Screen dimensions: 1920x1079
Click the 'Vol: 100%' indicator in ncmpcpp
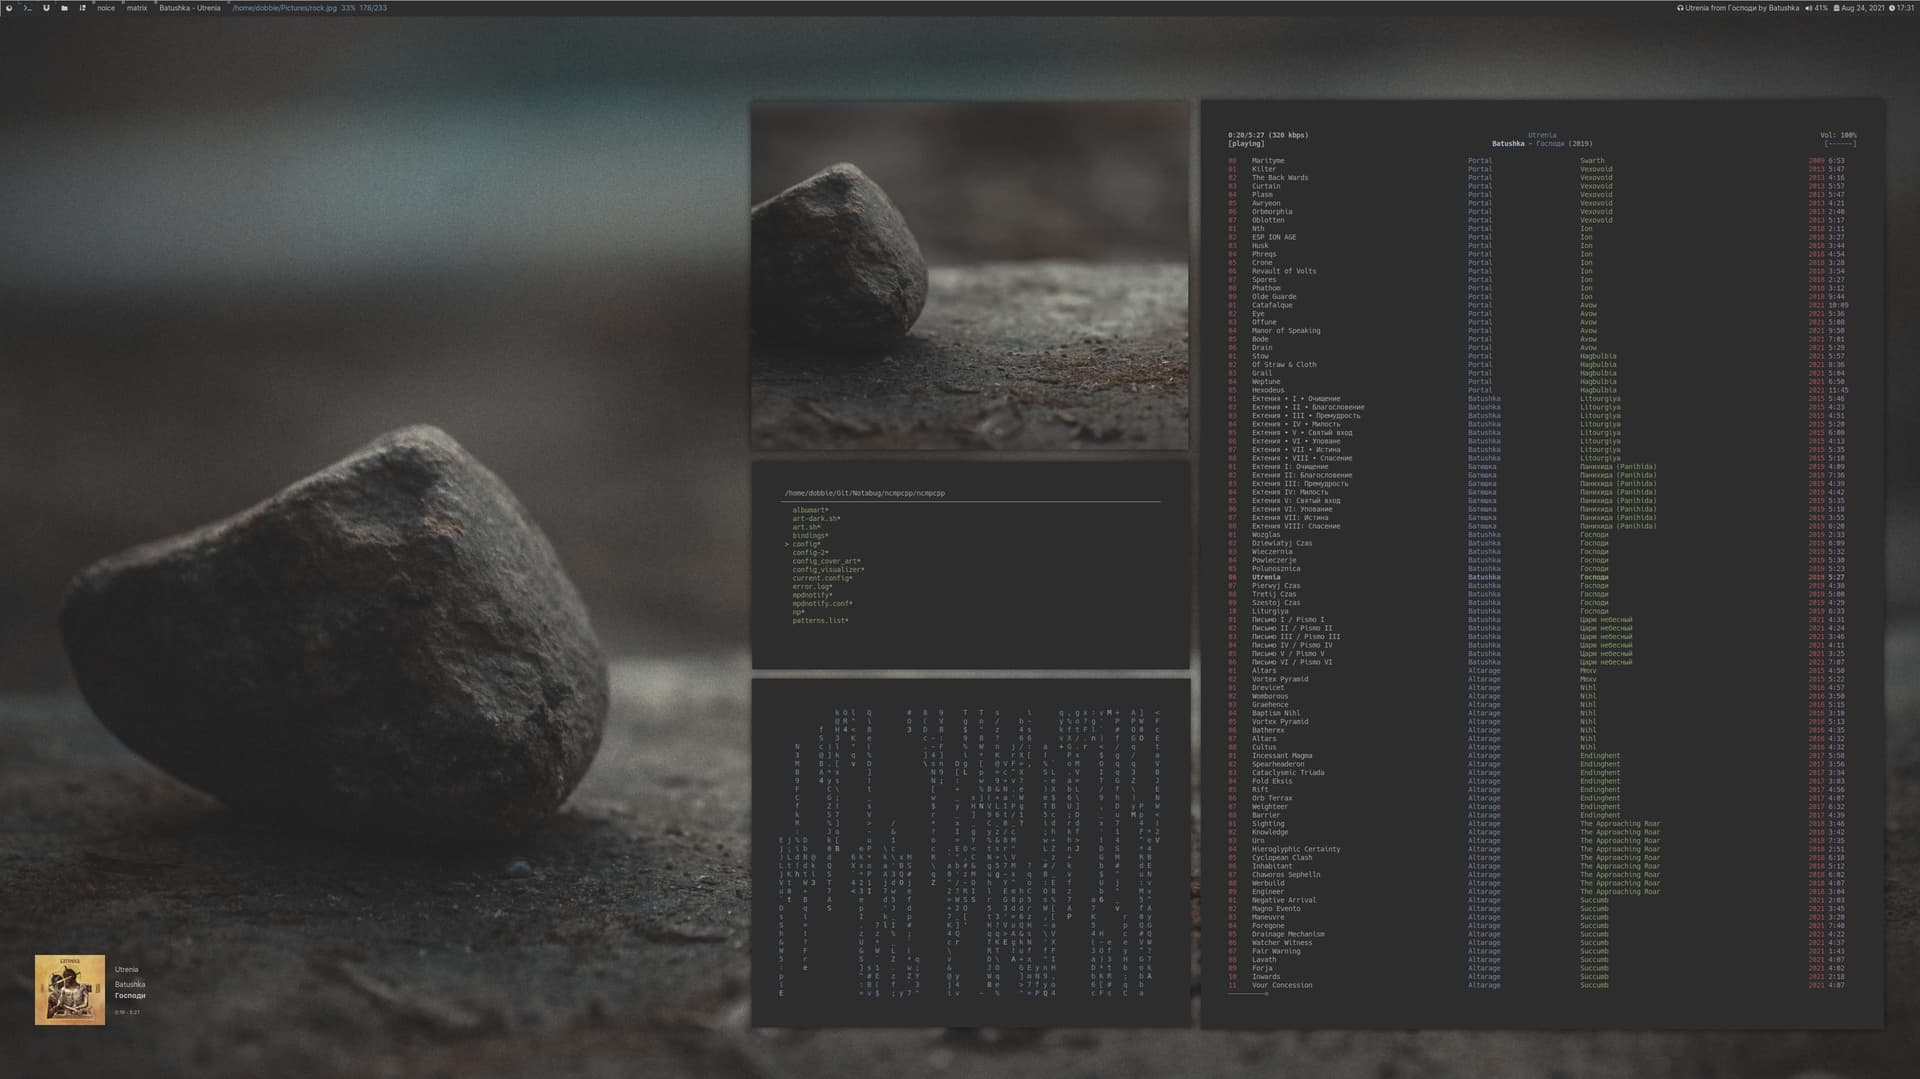pyautogui.click(x=1838, y=135)
